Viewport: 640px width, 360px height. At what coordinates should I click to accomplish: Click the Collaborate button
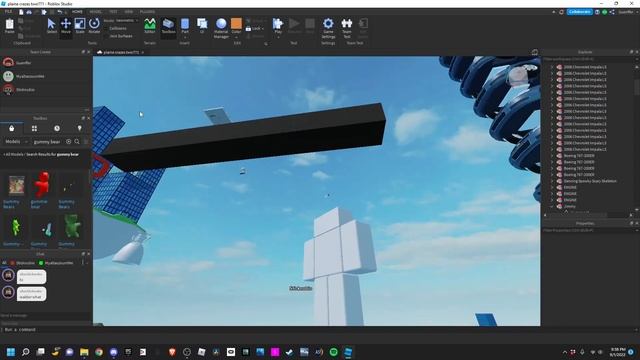(x=580, y=12)
